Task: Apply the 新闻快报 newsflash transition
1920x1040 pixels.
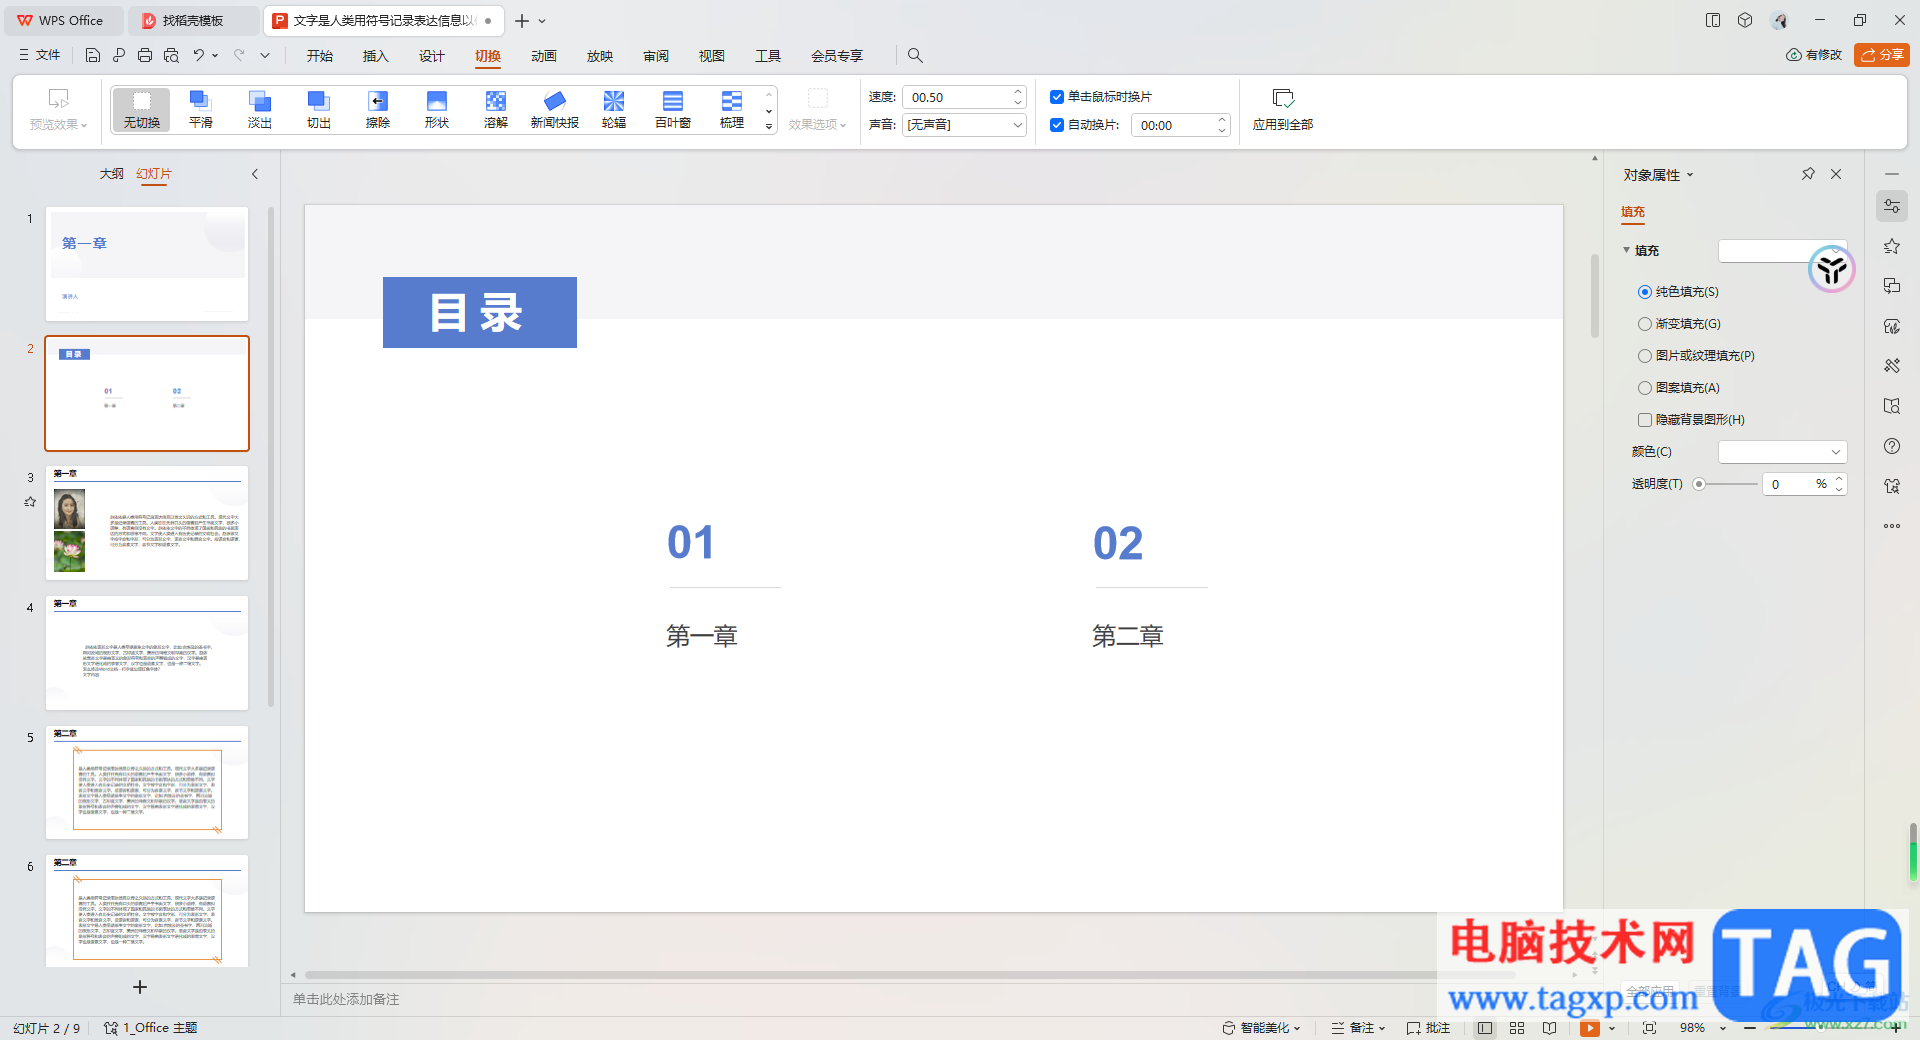Action: pos(555,109)
